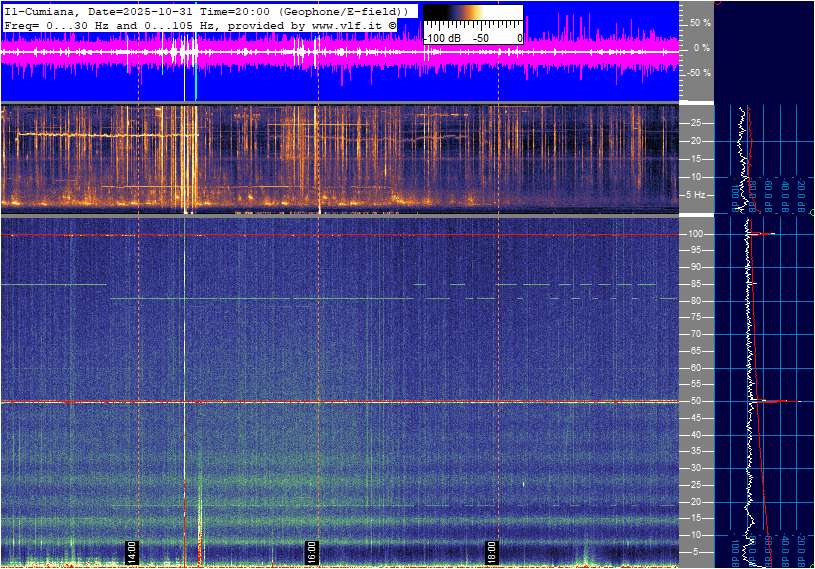
Task: Click the dB color scale gradient bar
Action: 472,21
